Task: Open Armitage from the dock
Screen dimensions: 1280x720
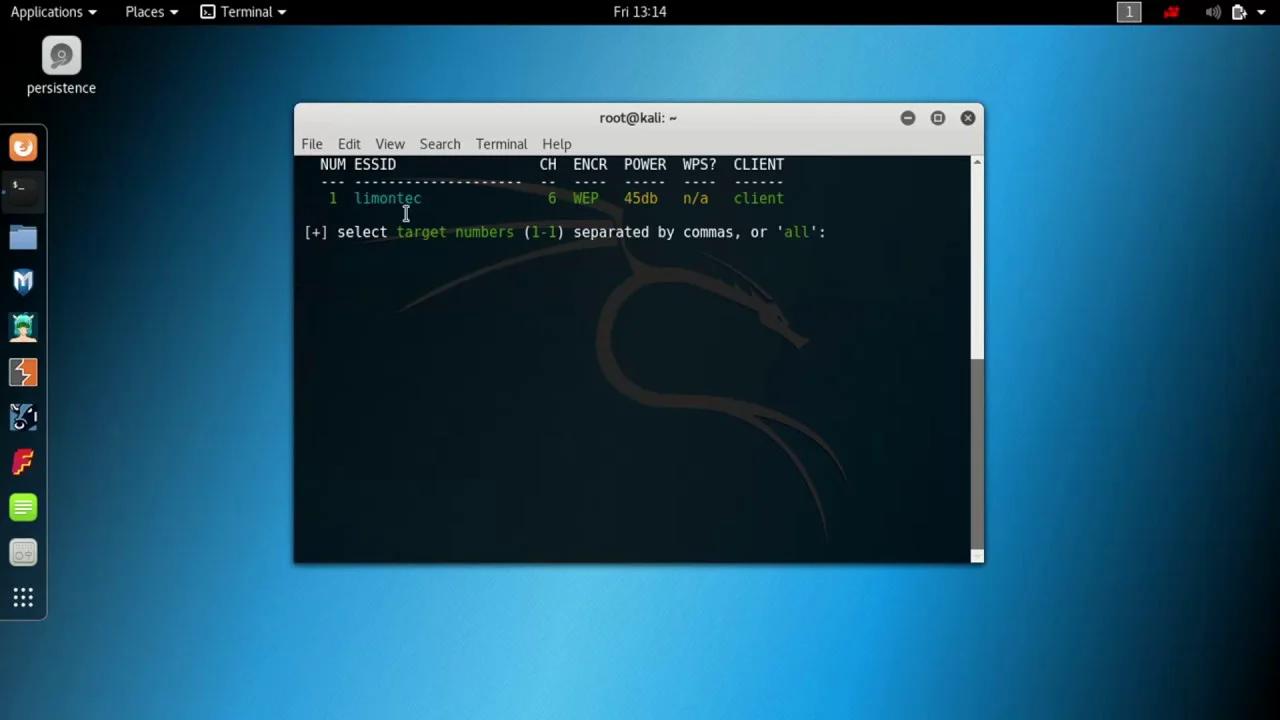Action: (23, 327)
